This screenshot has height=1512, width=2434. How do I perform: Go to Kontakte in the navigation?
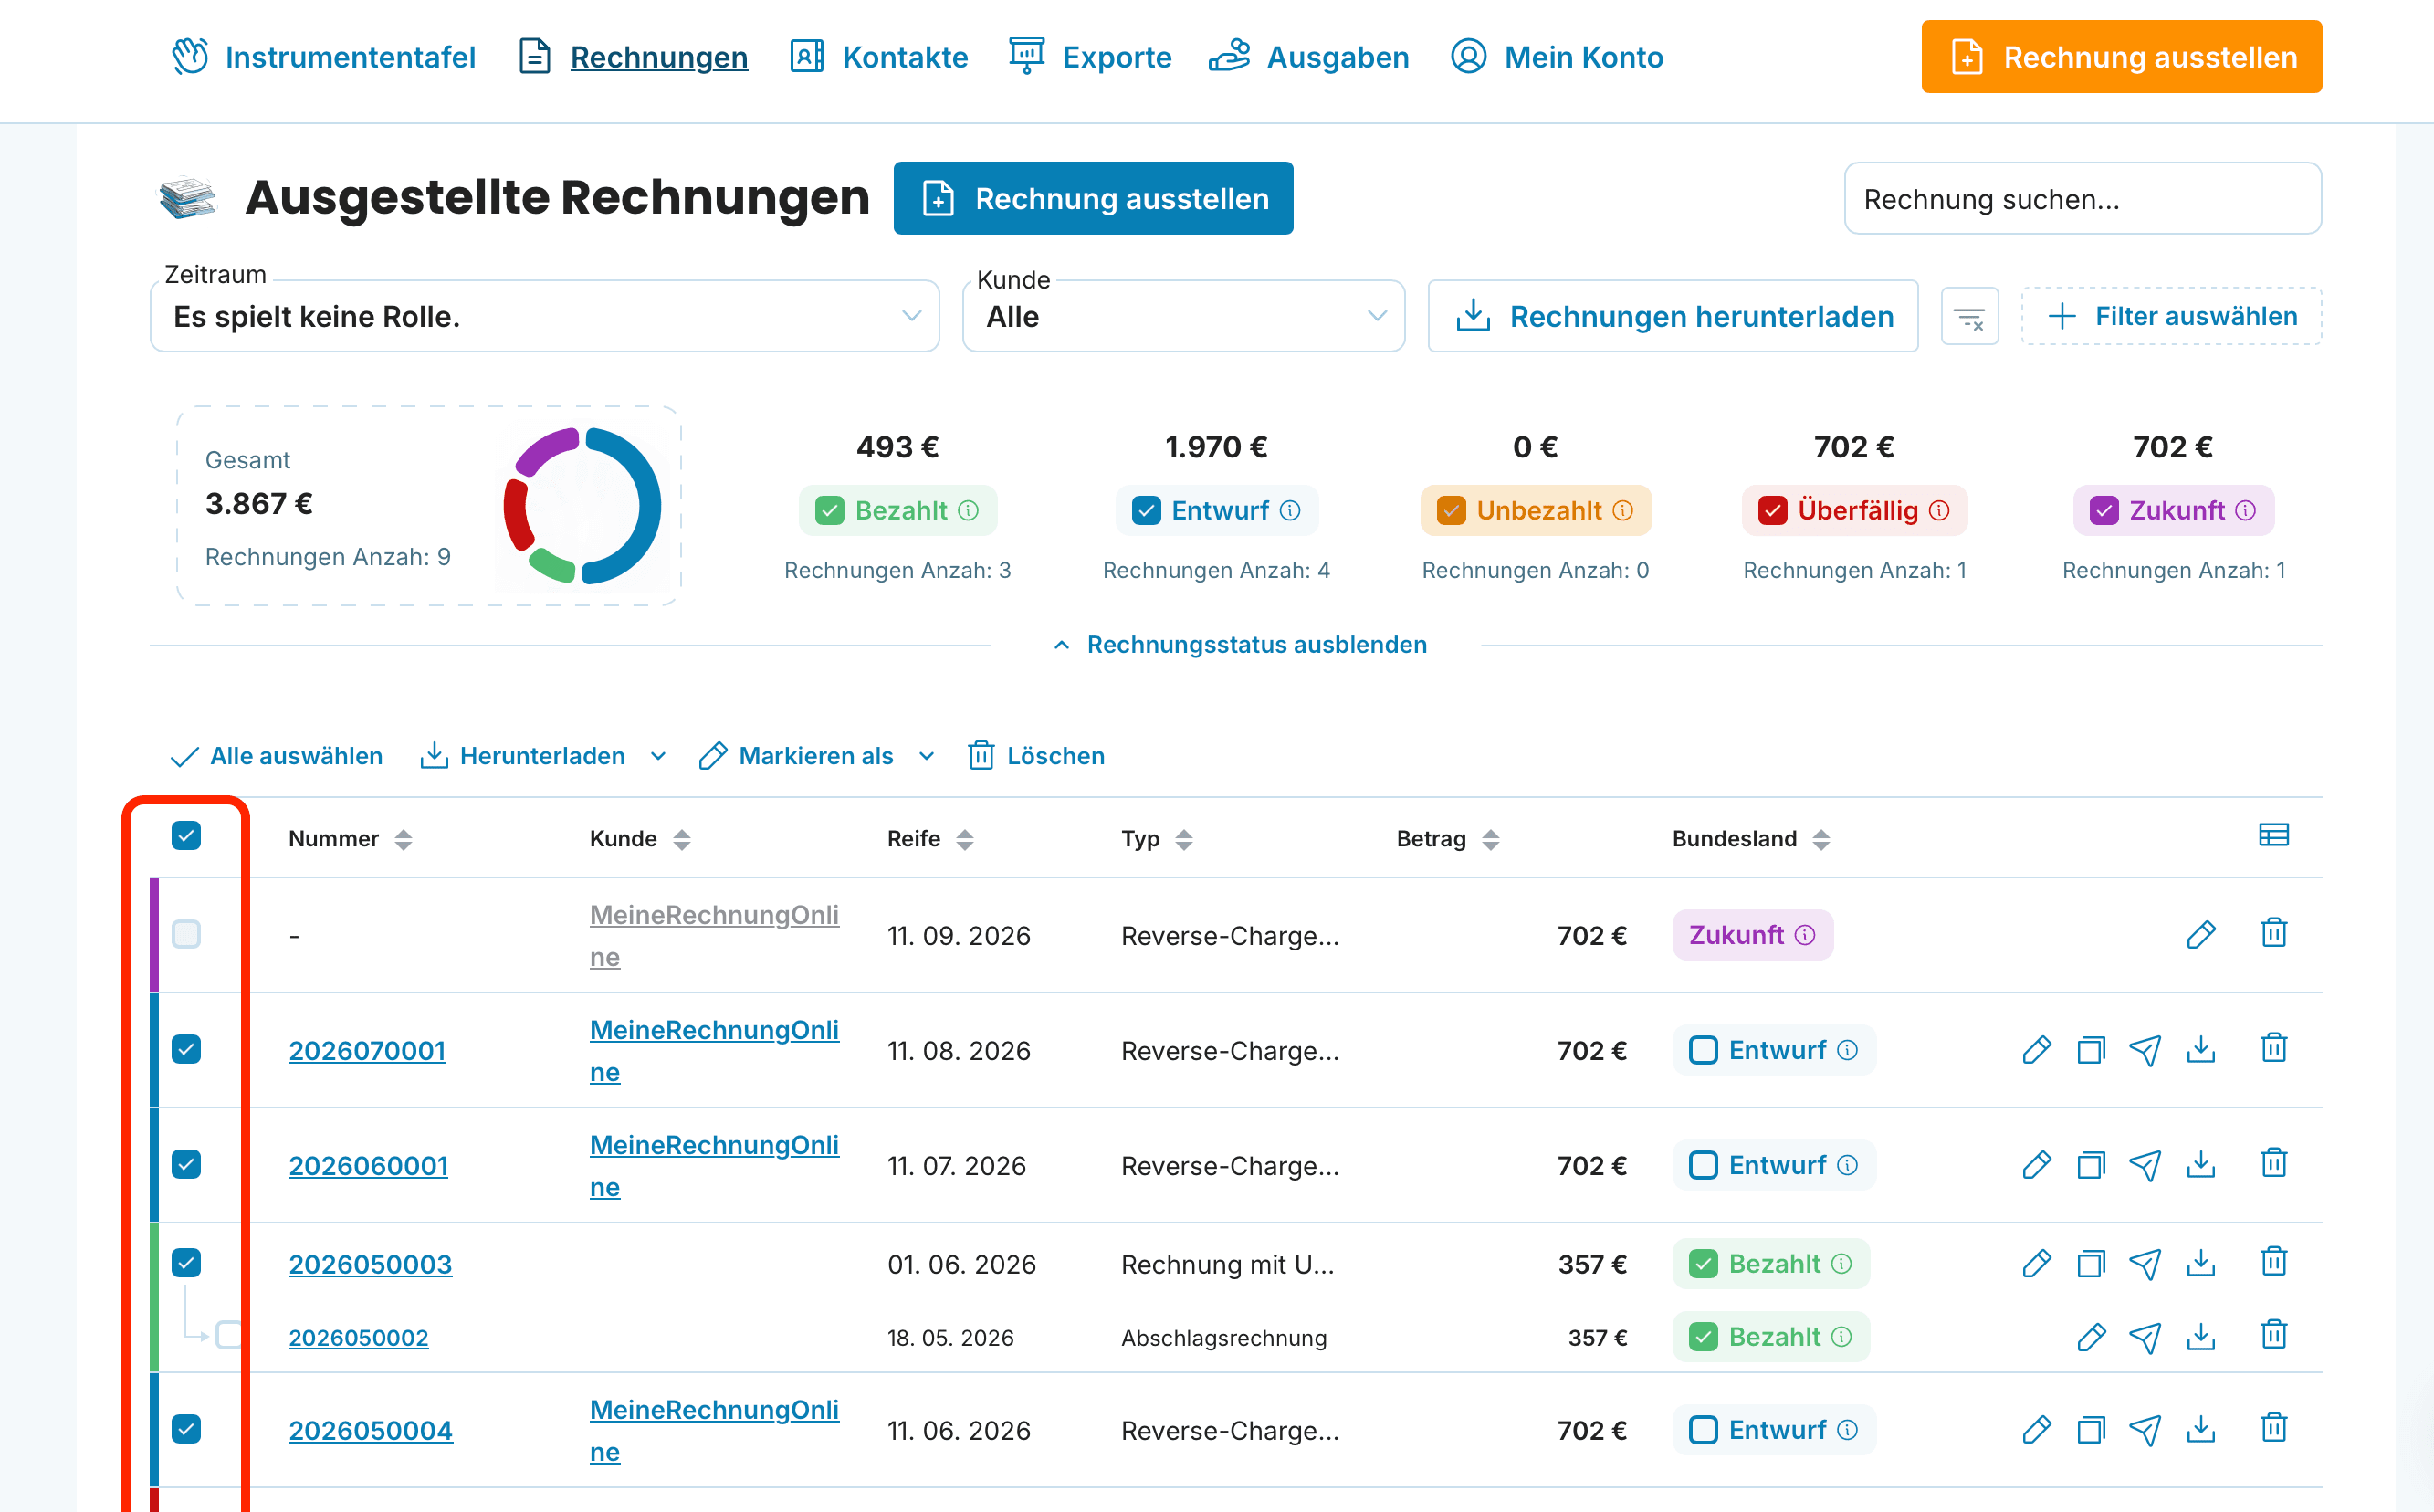pyautogui.click(x=879, y=57)
